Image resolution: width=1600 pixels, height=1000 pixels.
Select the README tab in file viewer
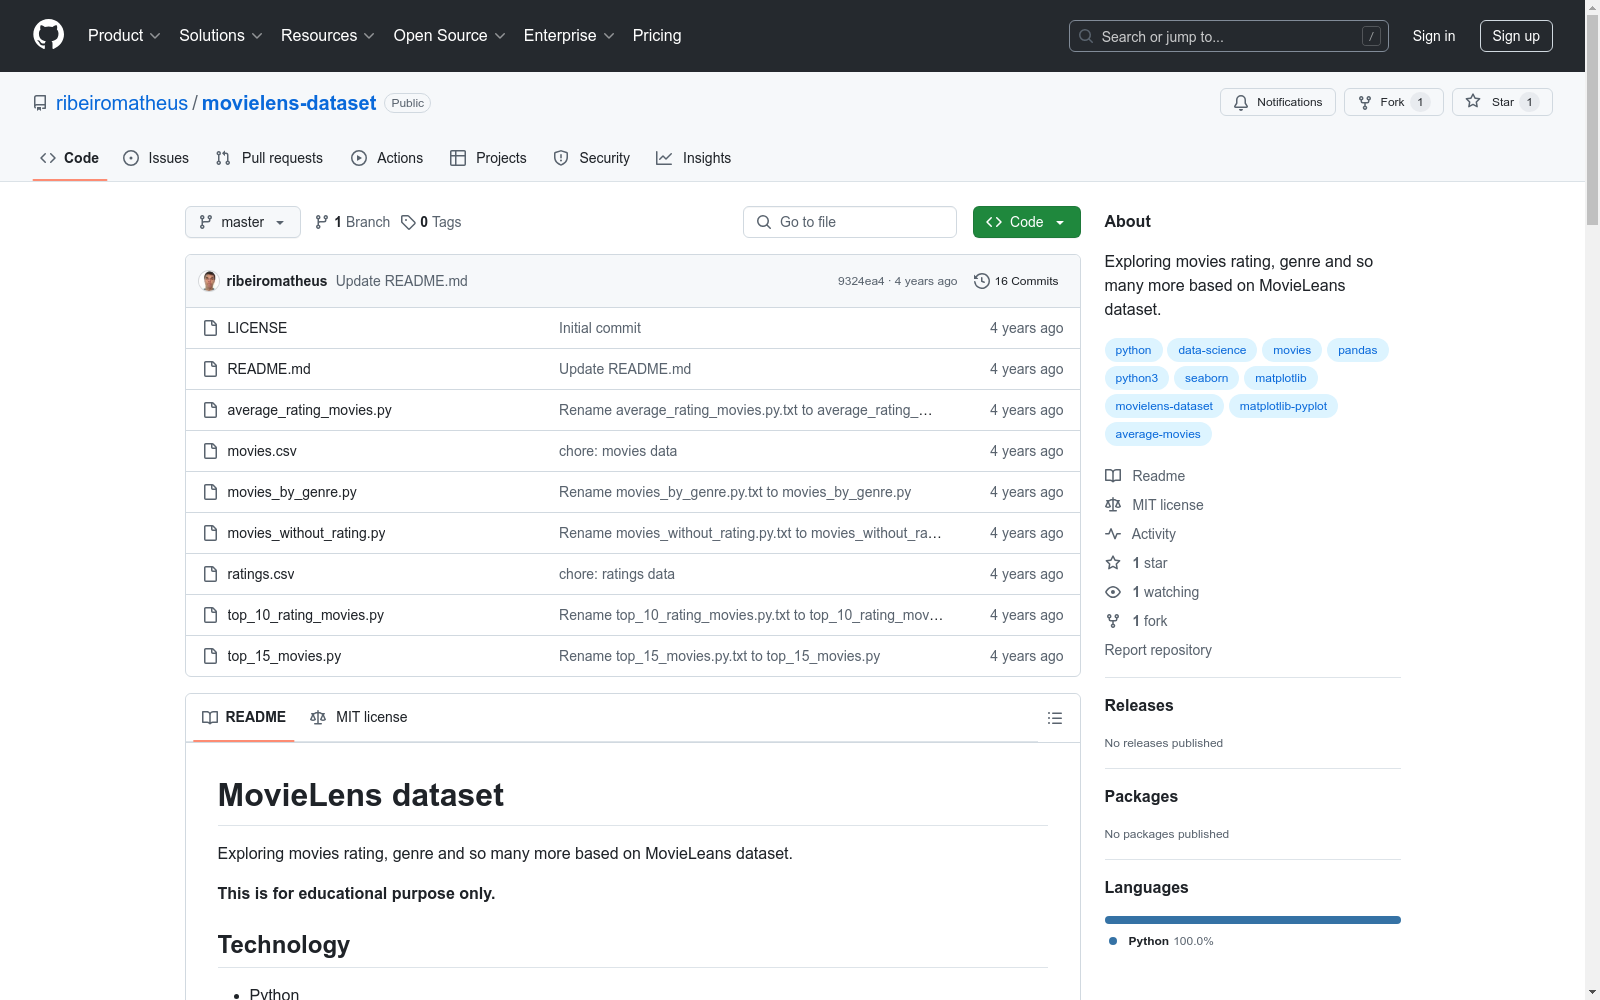(244, 717)
